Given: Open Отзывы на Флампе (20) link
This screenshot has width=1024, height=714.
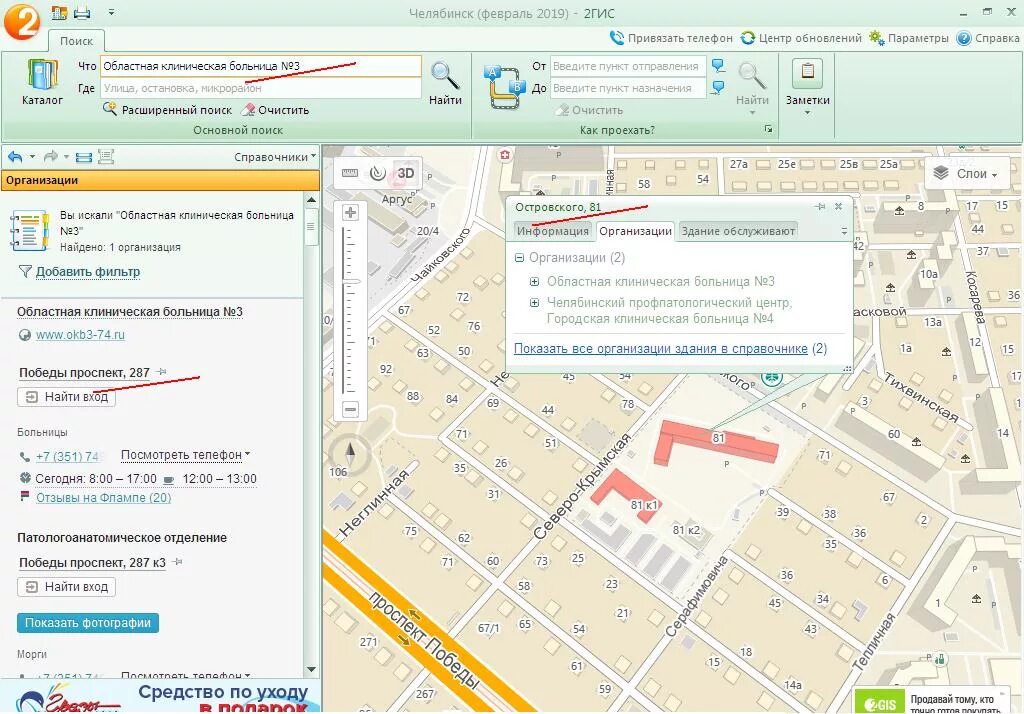Looking at the screenshot, I should (103, 497).
